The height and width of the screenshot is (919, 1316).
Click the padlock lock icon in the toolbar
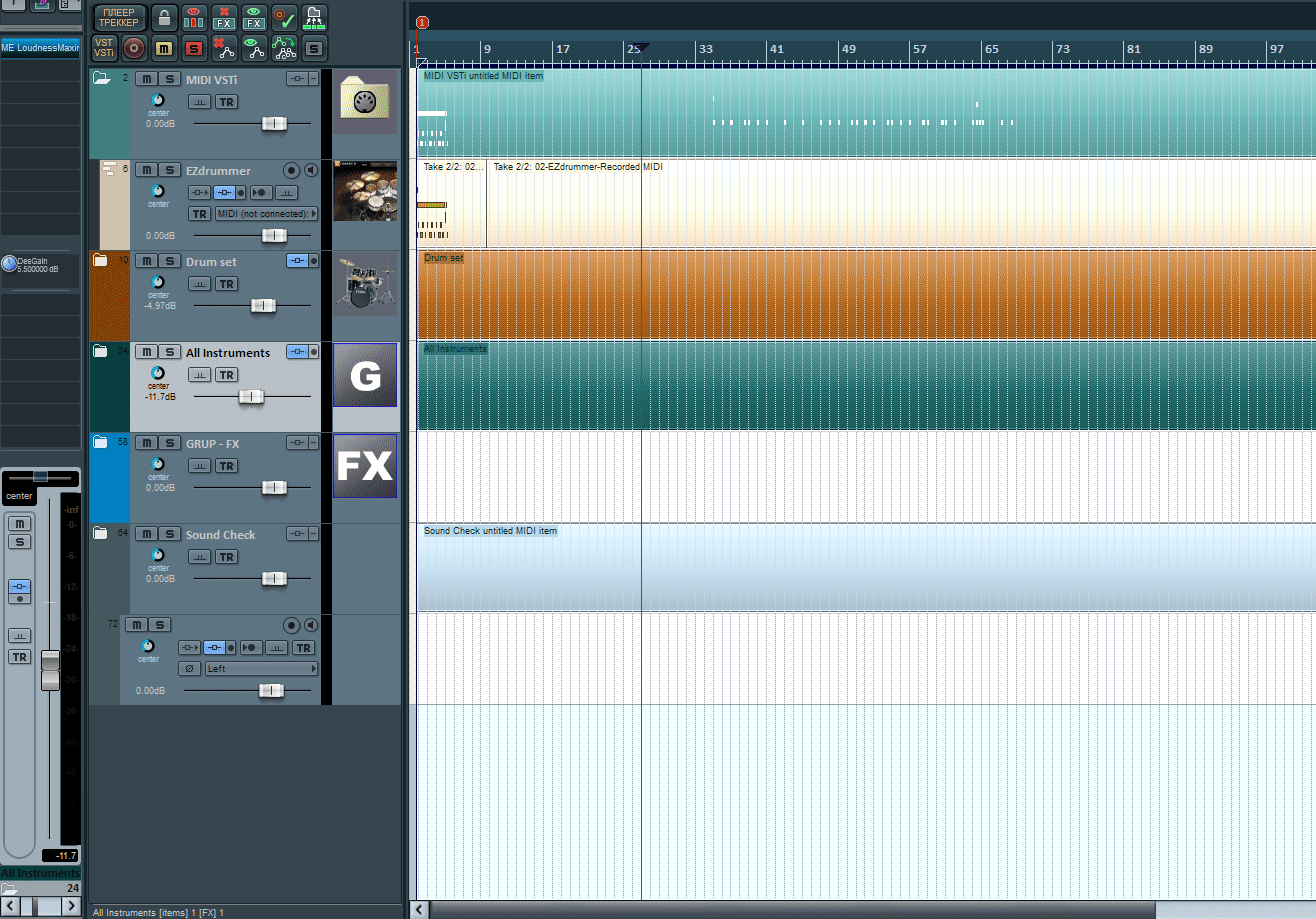(x=165, y=17)
